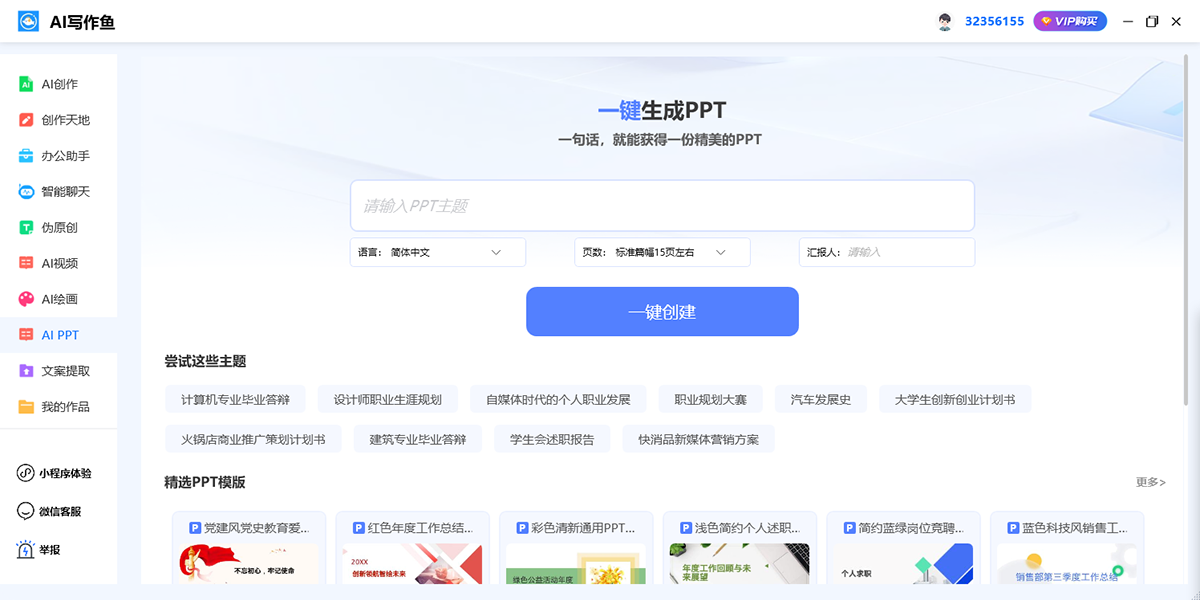The height and width of the screenshot is (600, 1200).
Task: Click the 伪原创 sidebar icon
Action: click(x=26, y=228)
